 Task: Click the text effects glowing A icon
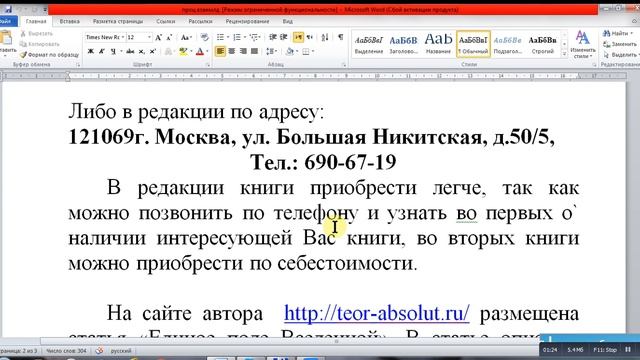[168, 51]
